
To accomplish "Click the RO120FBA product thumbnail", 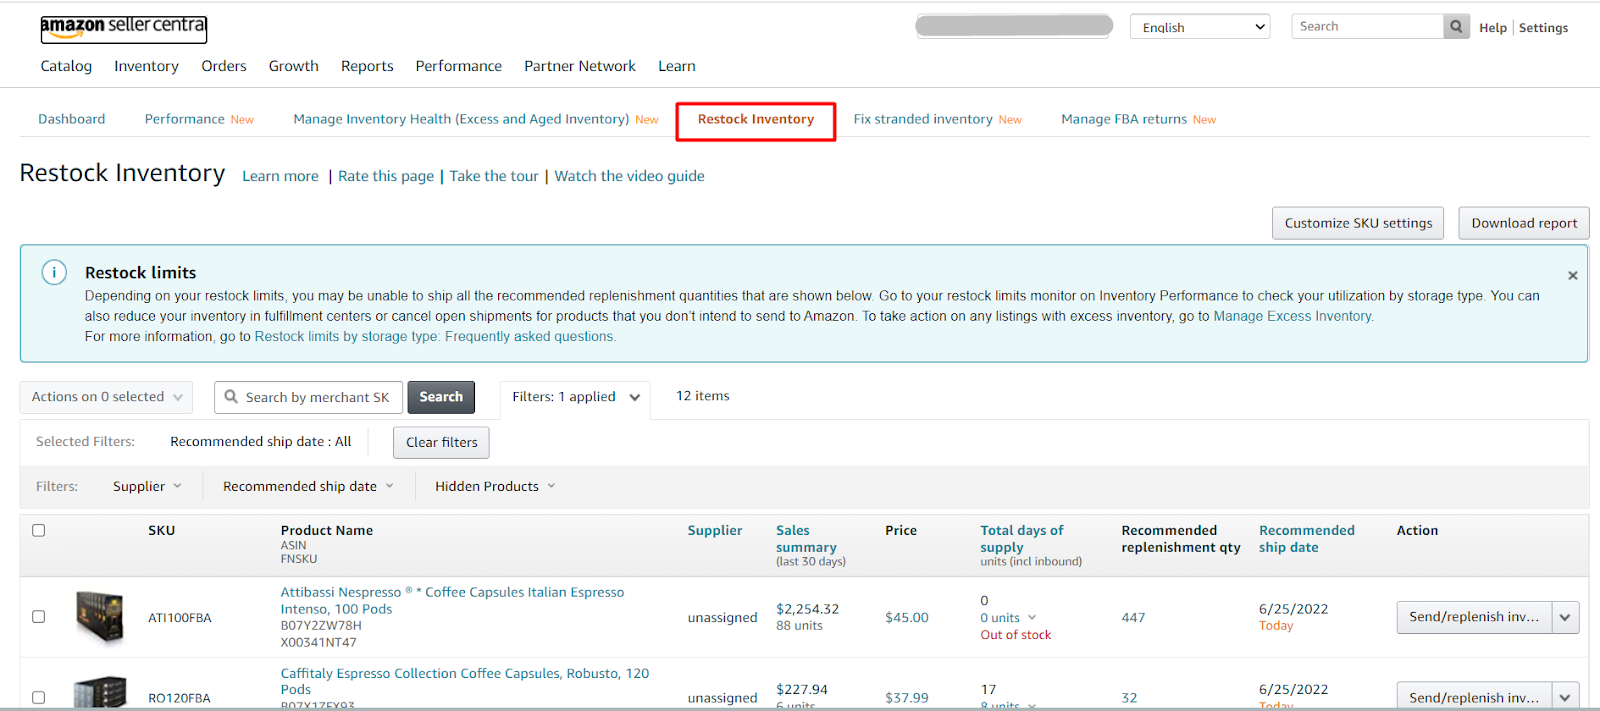I will (100, 694).
